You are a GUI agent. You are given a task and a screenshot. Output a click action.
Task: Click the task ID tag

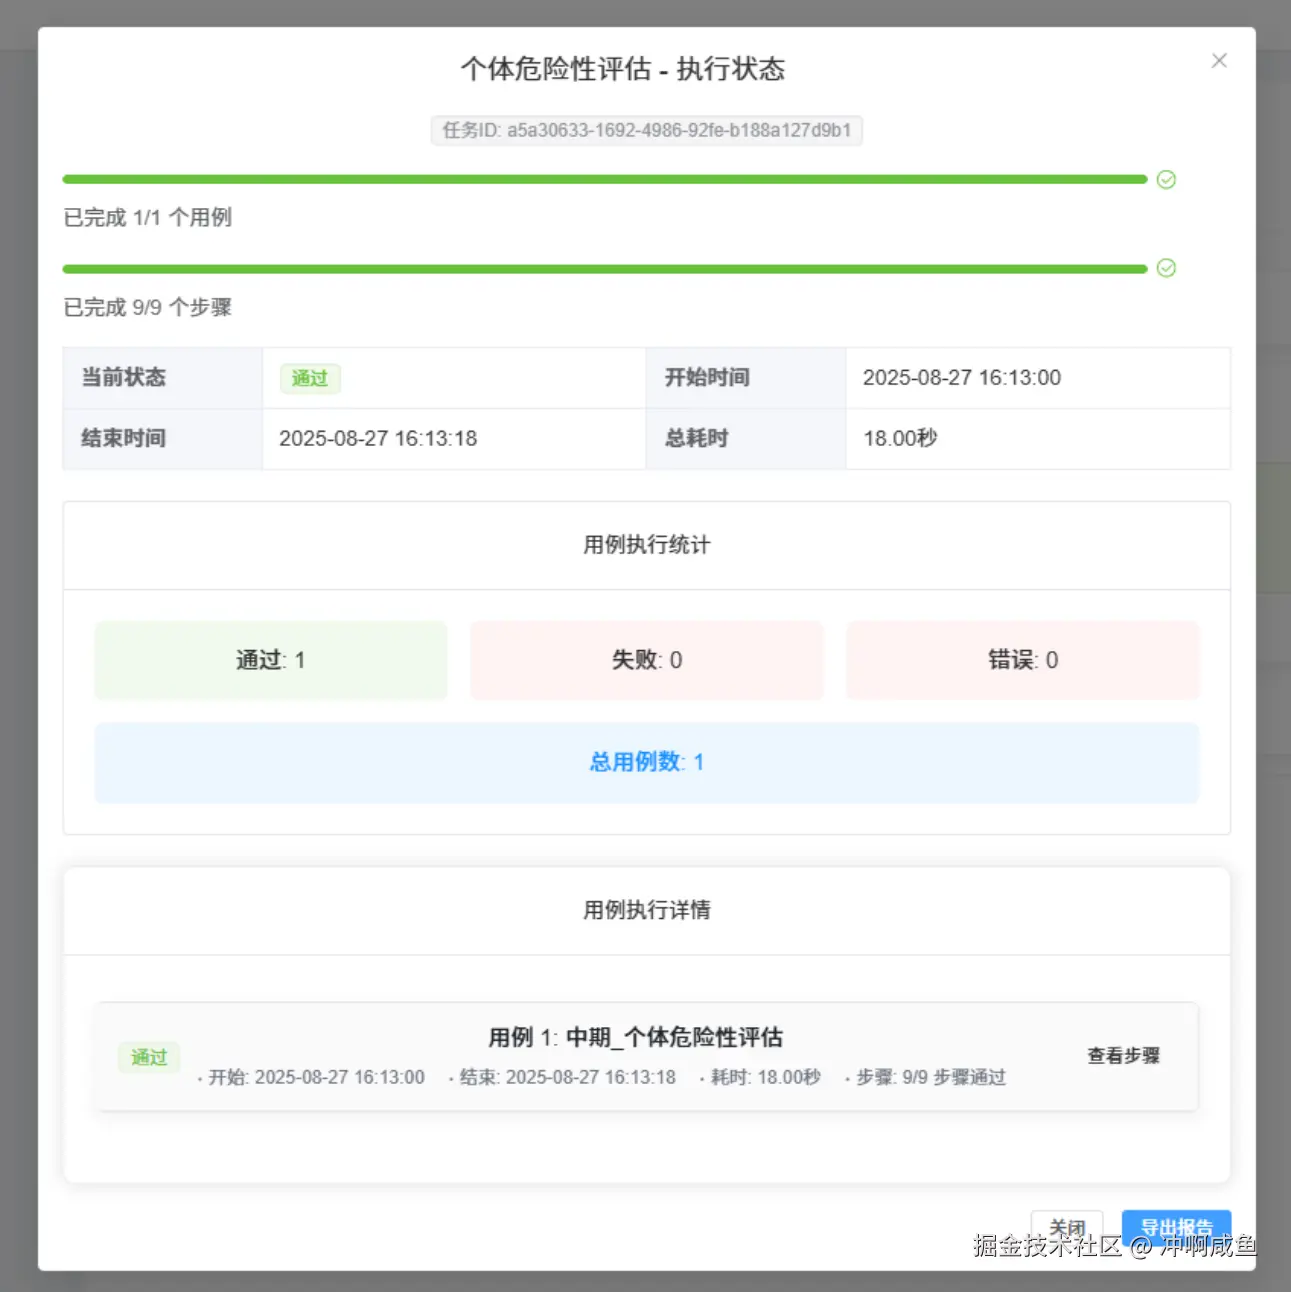click(x=647, y=130)
